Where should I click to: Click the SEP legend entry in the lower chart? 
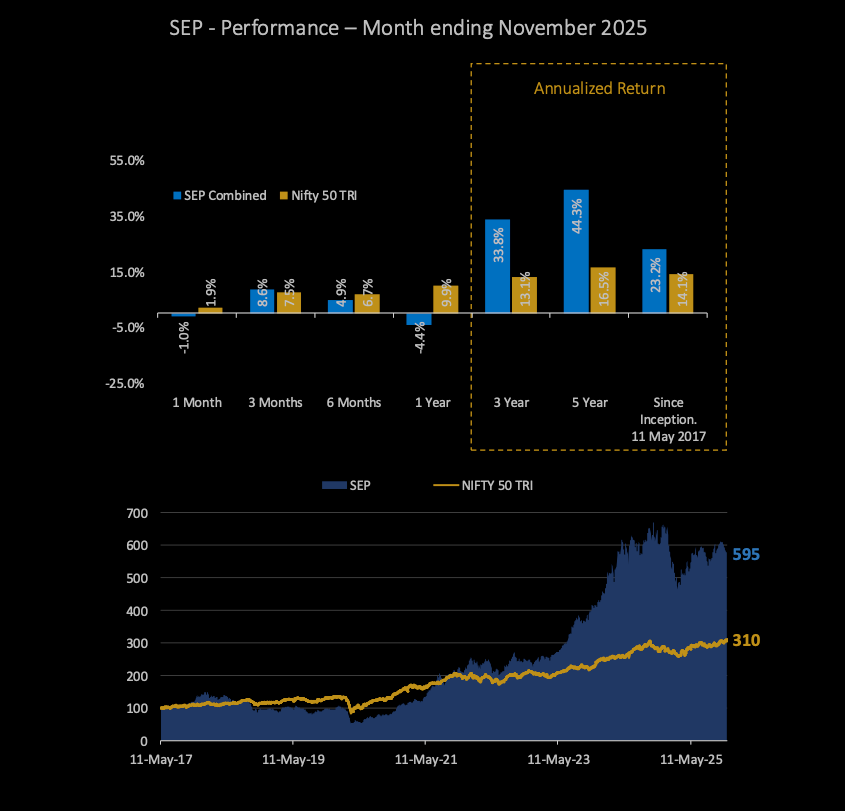(352, 485)
